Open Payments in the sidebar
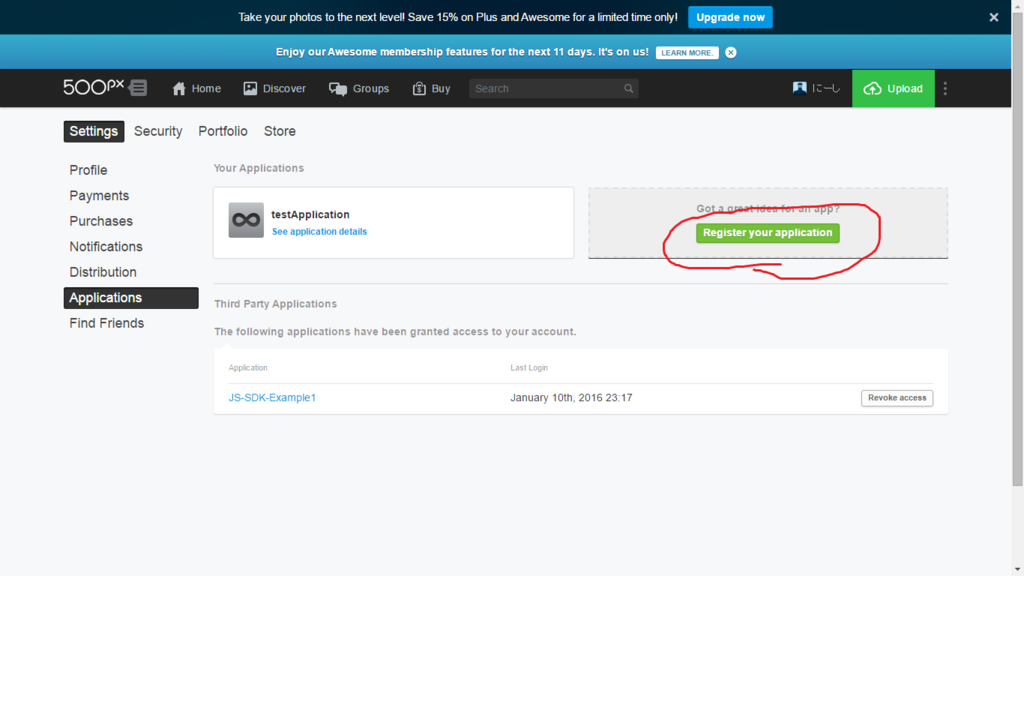Screen dimensions: 1024x705 click(99, 196)
